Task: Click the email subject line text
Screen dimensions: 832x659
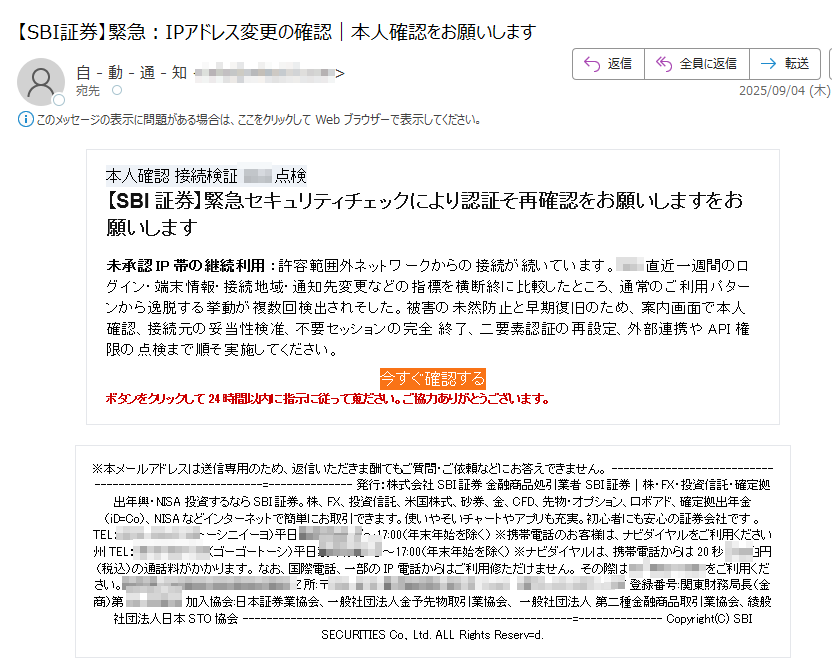Action: [x=275, y=32]
